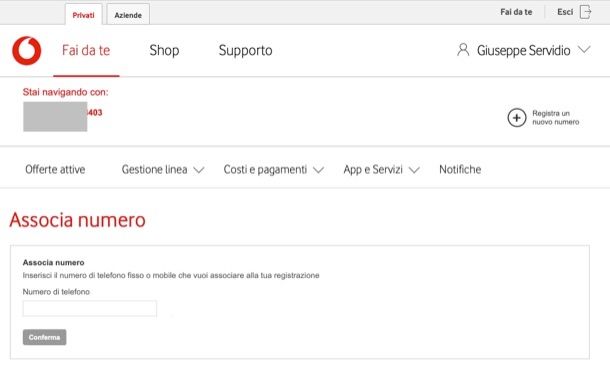
Task: Open the Shop menu
Action: click(x=164, y=51)
